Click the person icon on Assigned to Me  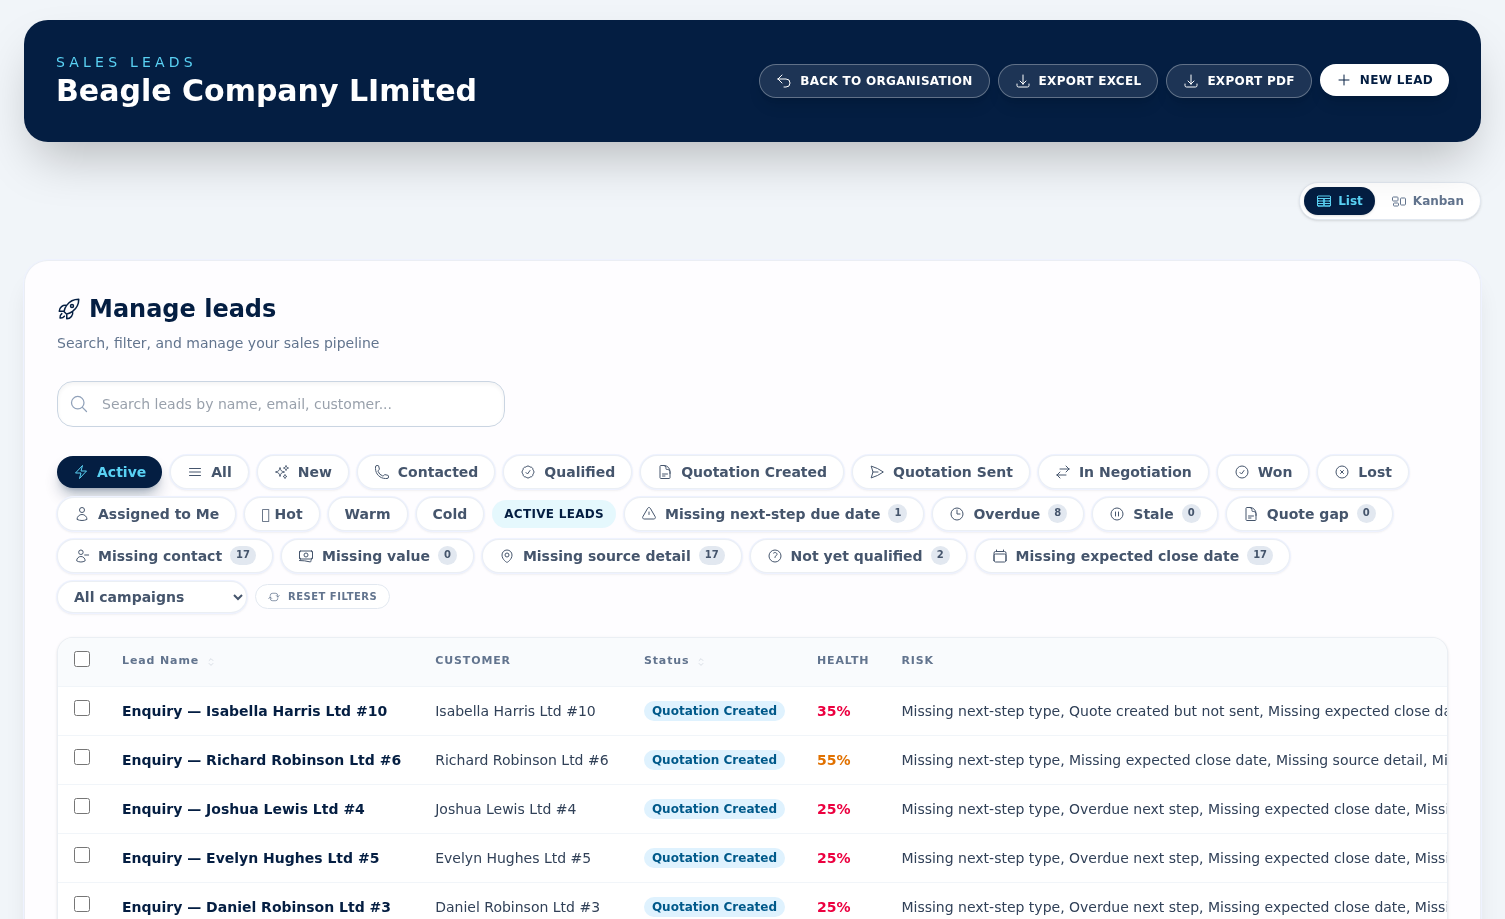tap(82, 514)
